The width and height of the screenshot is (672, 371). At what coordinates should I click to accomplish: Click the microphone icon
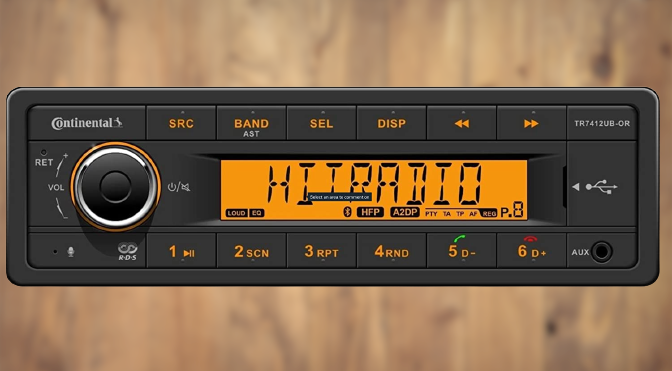71,251
